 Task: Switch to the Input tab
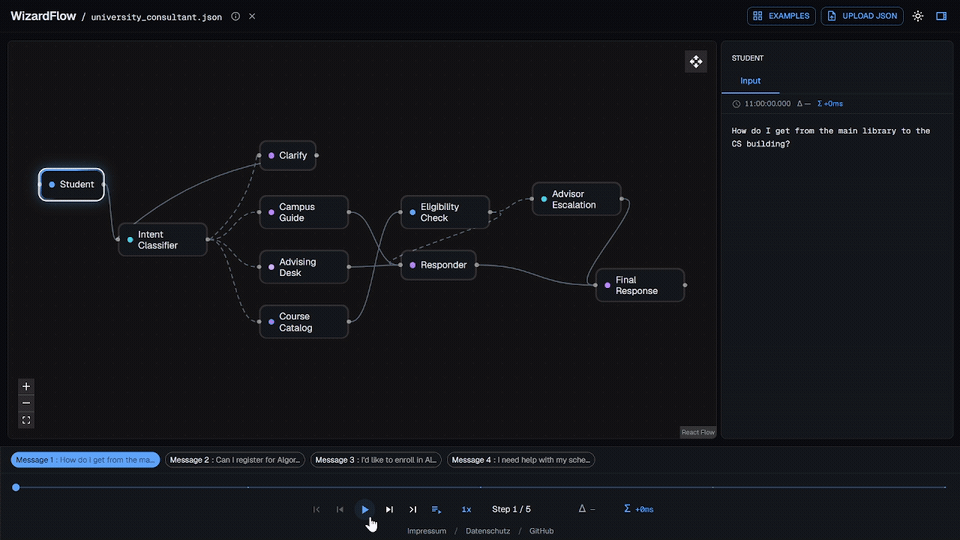click(x=750, y=81)
